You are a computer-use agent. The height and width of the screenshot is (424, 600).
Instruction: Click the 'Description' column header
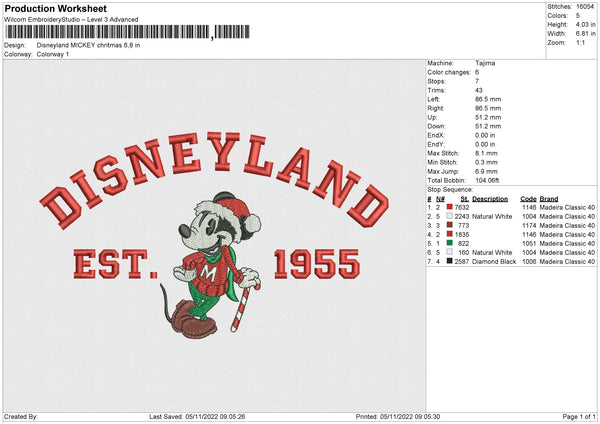coord(490,199)
